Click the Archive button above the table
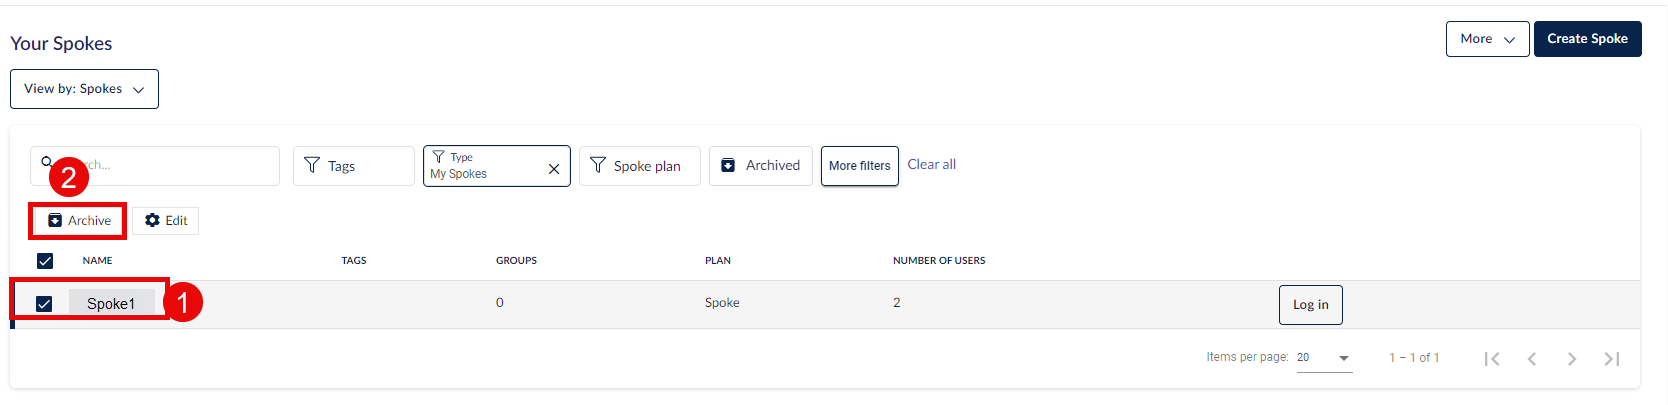1668x405 pixels. click(79, 221)
